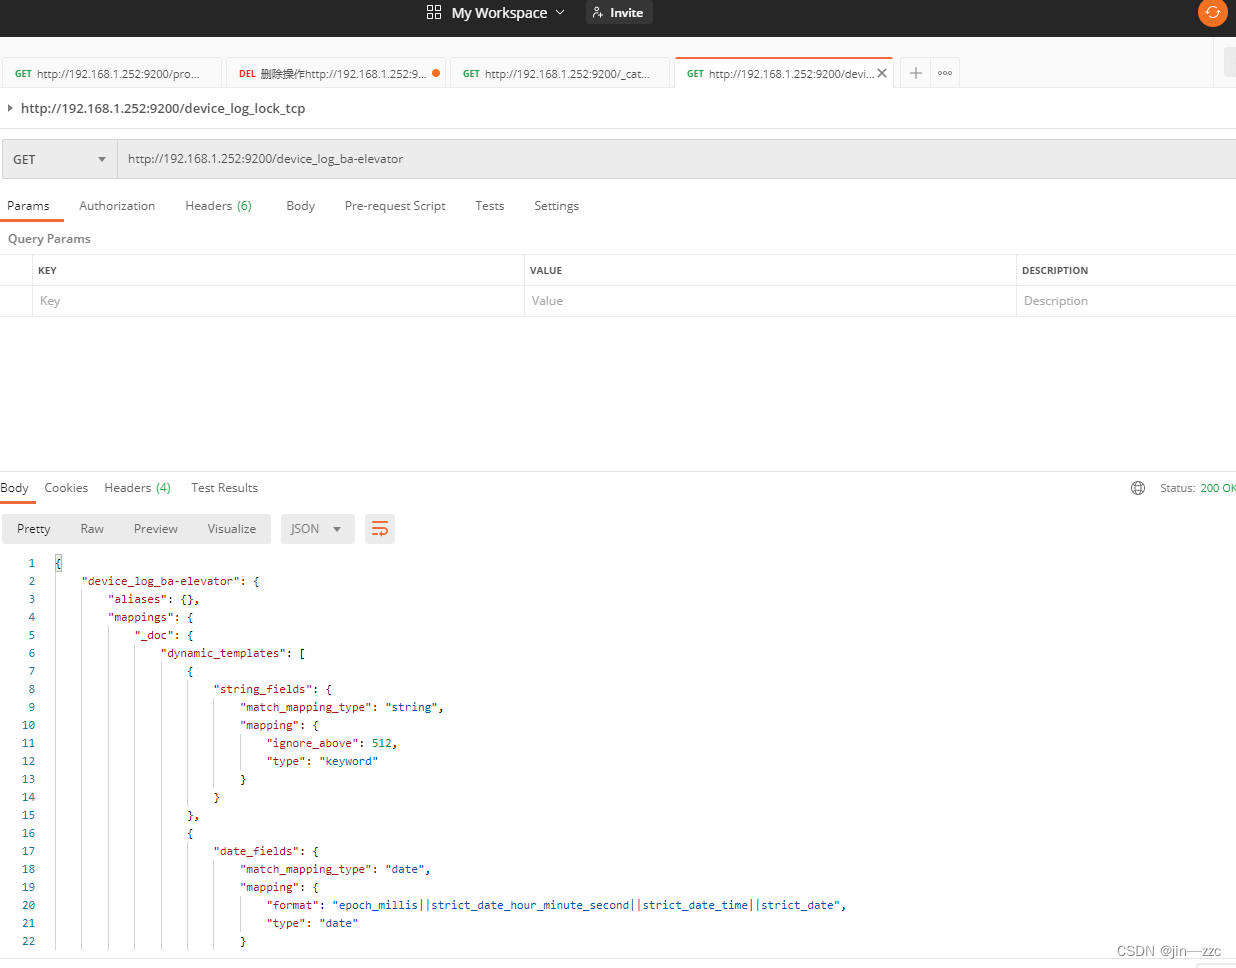Expand the device_log_lock_tcp request title

[10, 108]
